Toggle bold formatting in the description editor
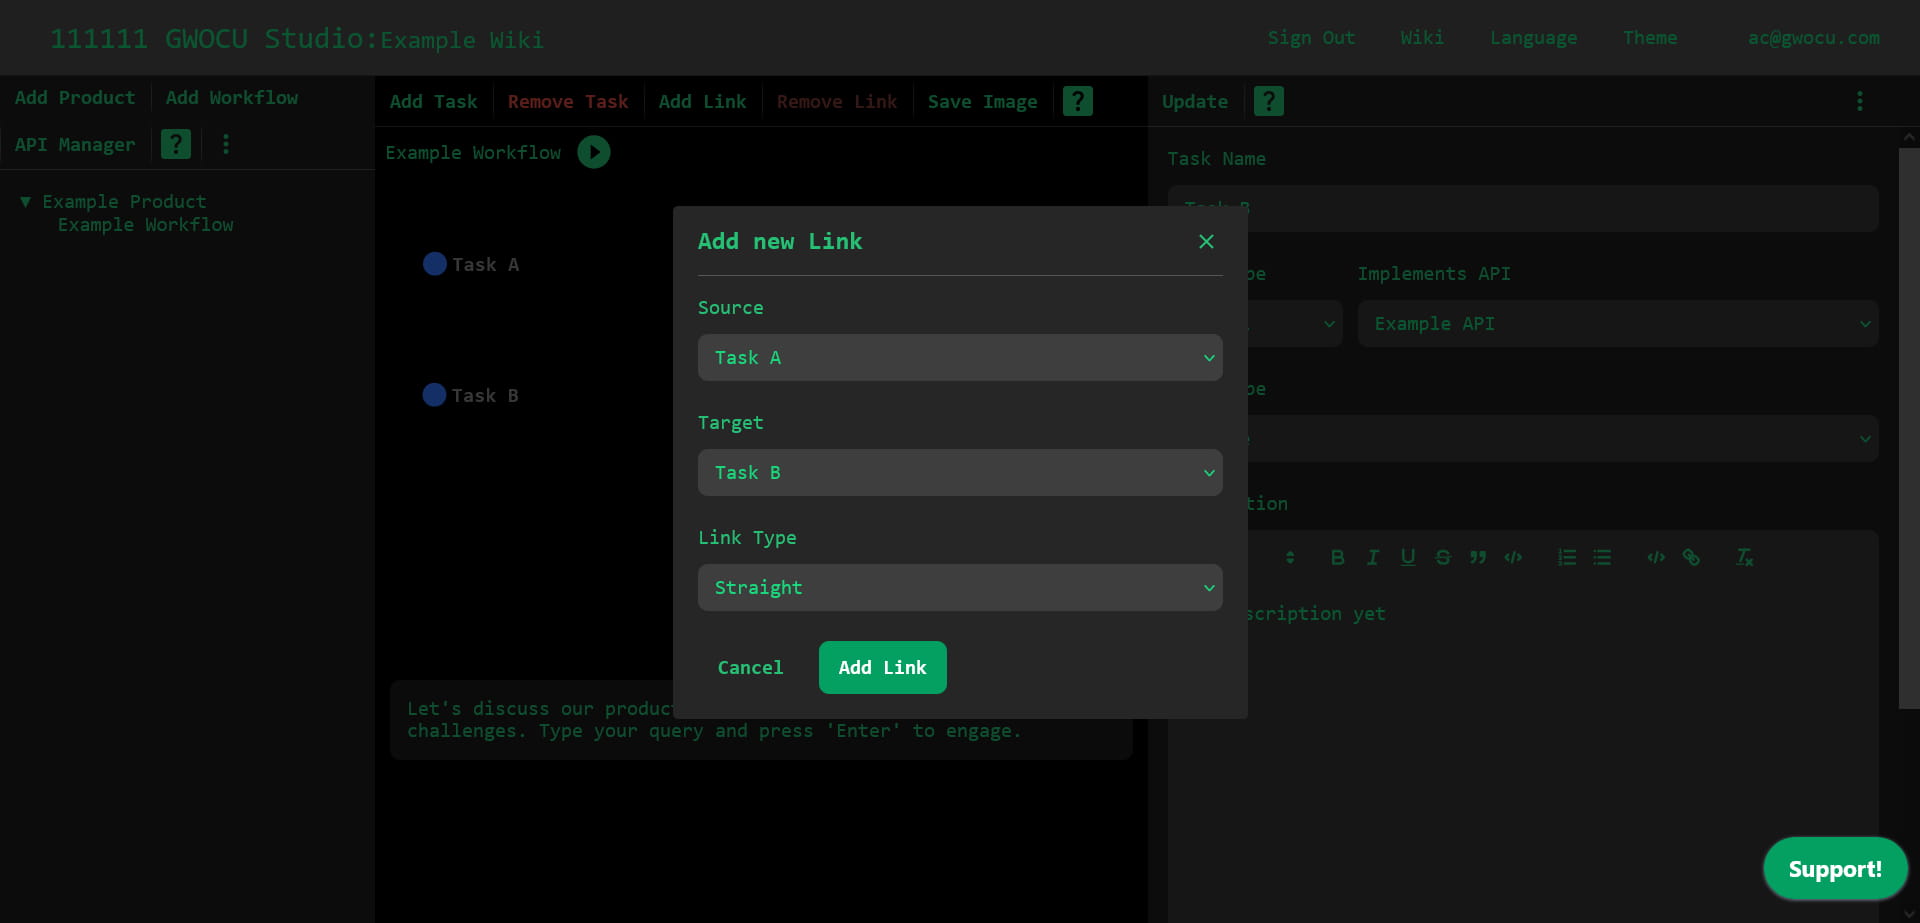This screenshot has height=923, width=1920. pyautogui.click(x=1337, y=557)
